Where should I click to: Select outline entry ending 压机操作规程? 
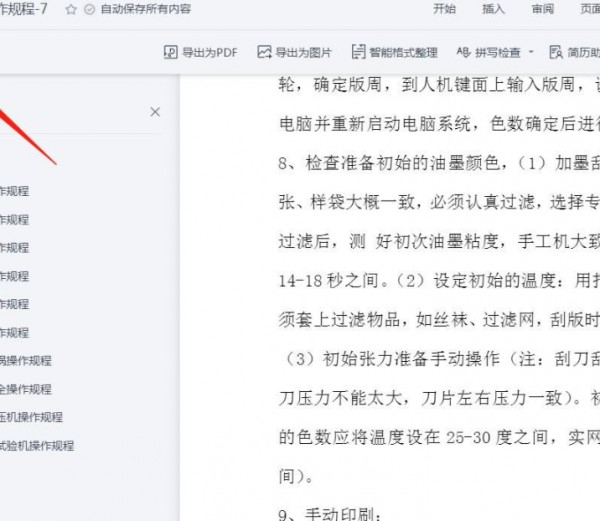pyautogui.click(x=31, y=417)
